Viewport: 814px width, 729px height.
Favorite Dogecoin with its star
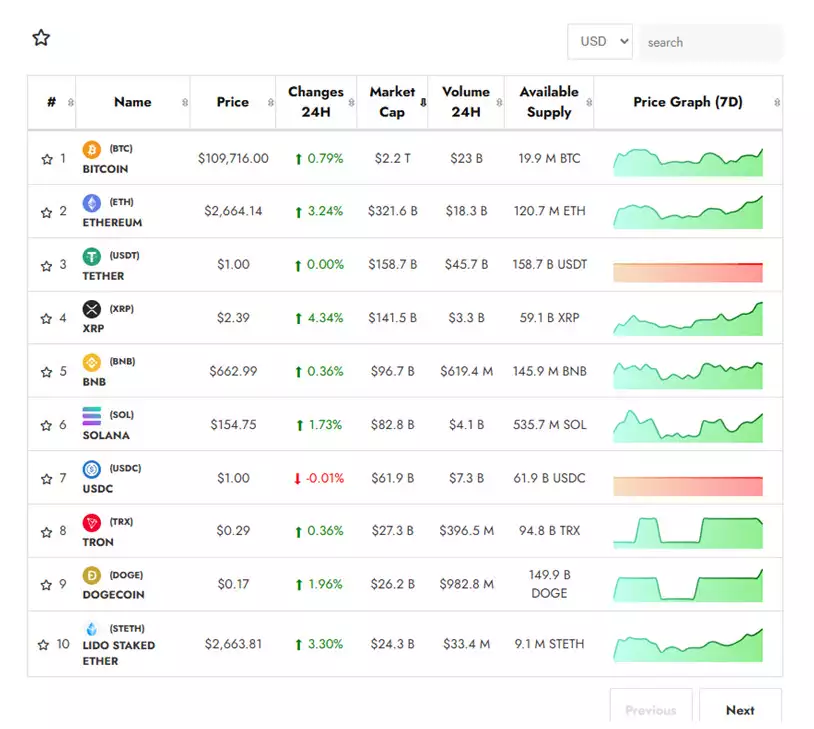point(47,585)
